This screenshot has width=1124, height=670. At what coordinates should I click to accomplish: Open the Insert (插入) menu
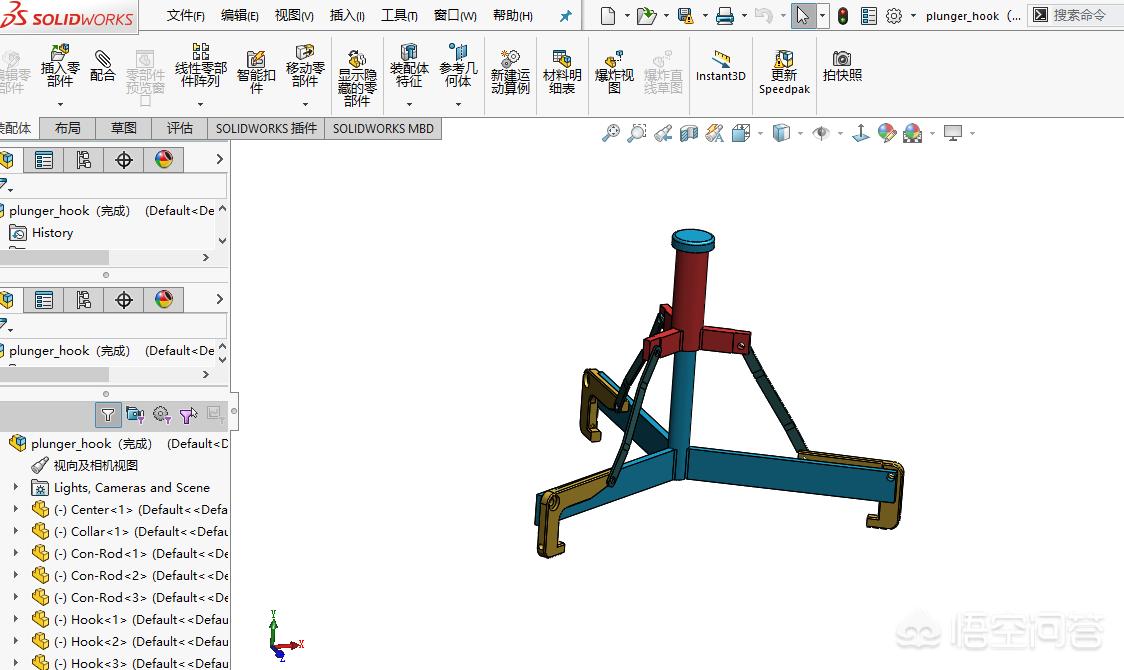click(x=347, y=16)
